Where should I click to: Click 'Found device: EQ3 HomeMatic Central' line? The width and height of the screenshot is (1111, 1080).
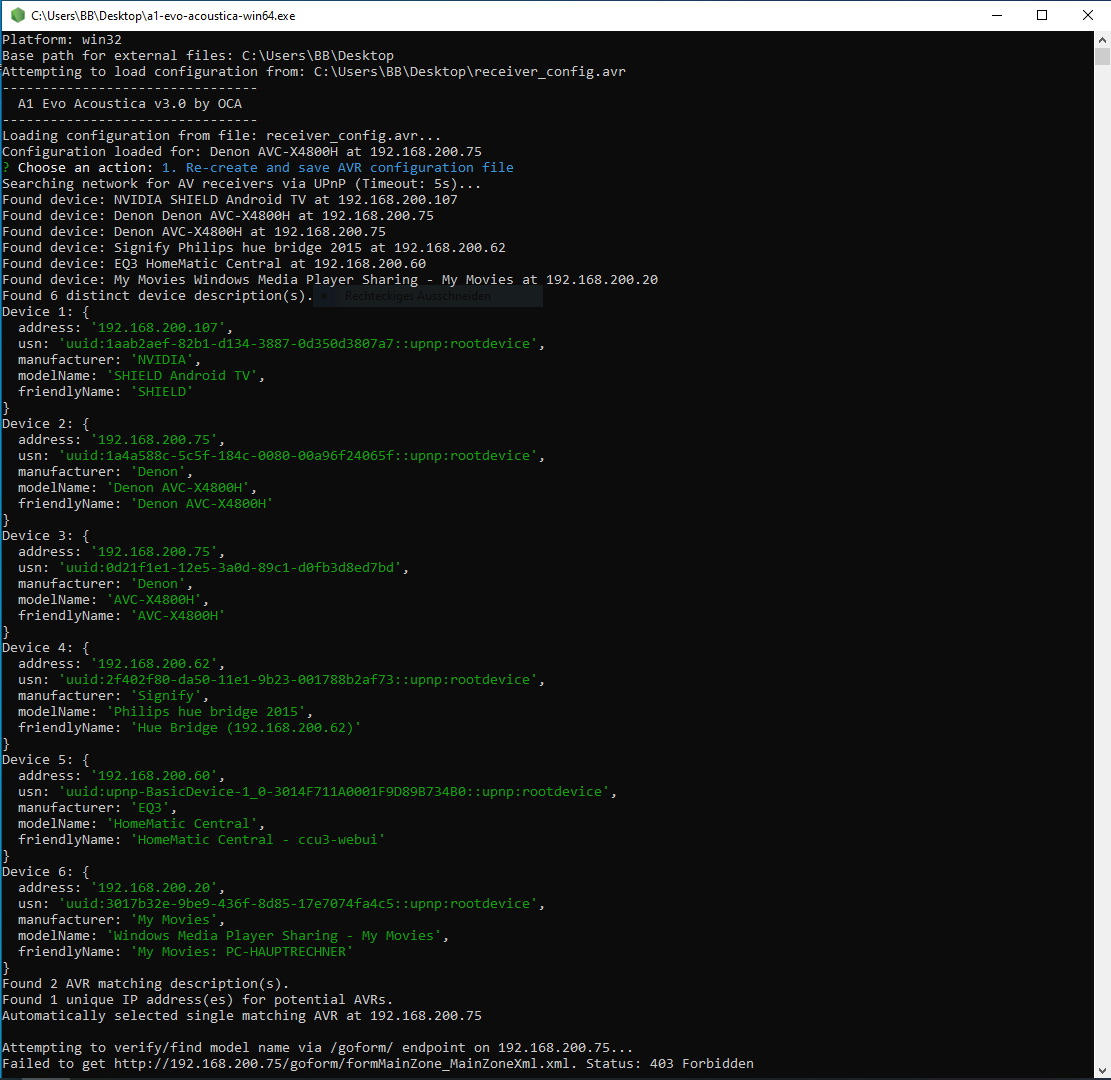point(214,264)
